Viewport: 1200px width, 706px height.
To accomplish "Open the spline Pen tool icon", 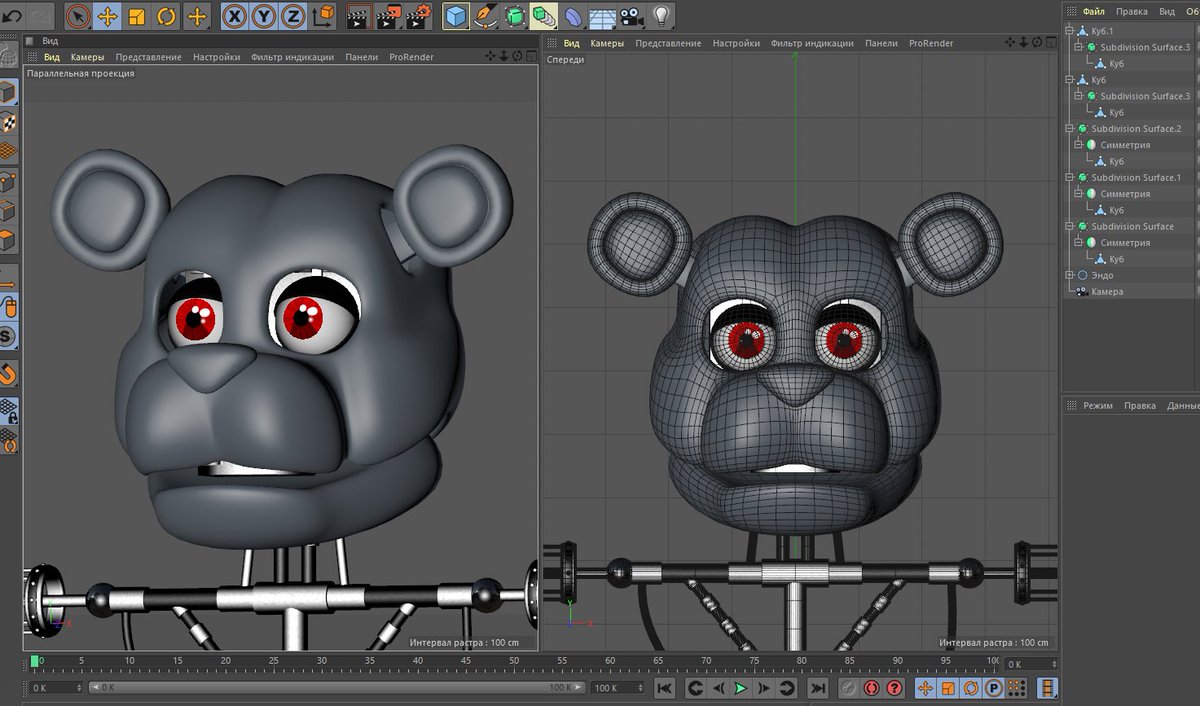I will [485, 16].
